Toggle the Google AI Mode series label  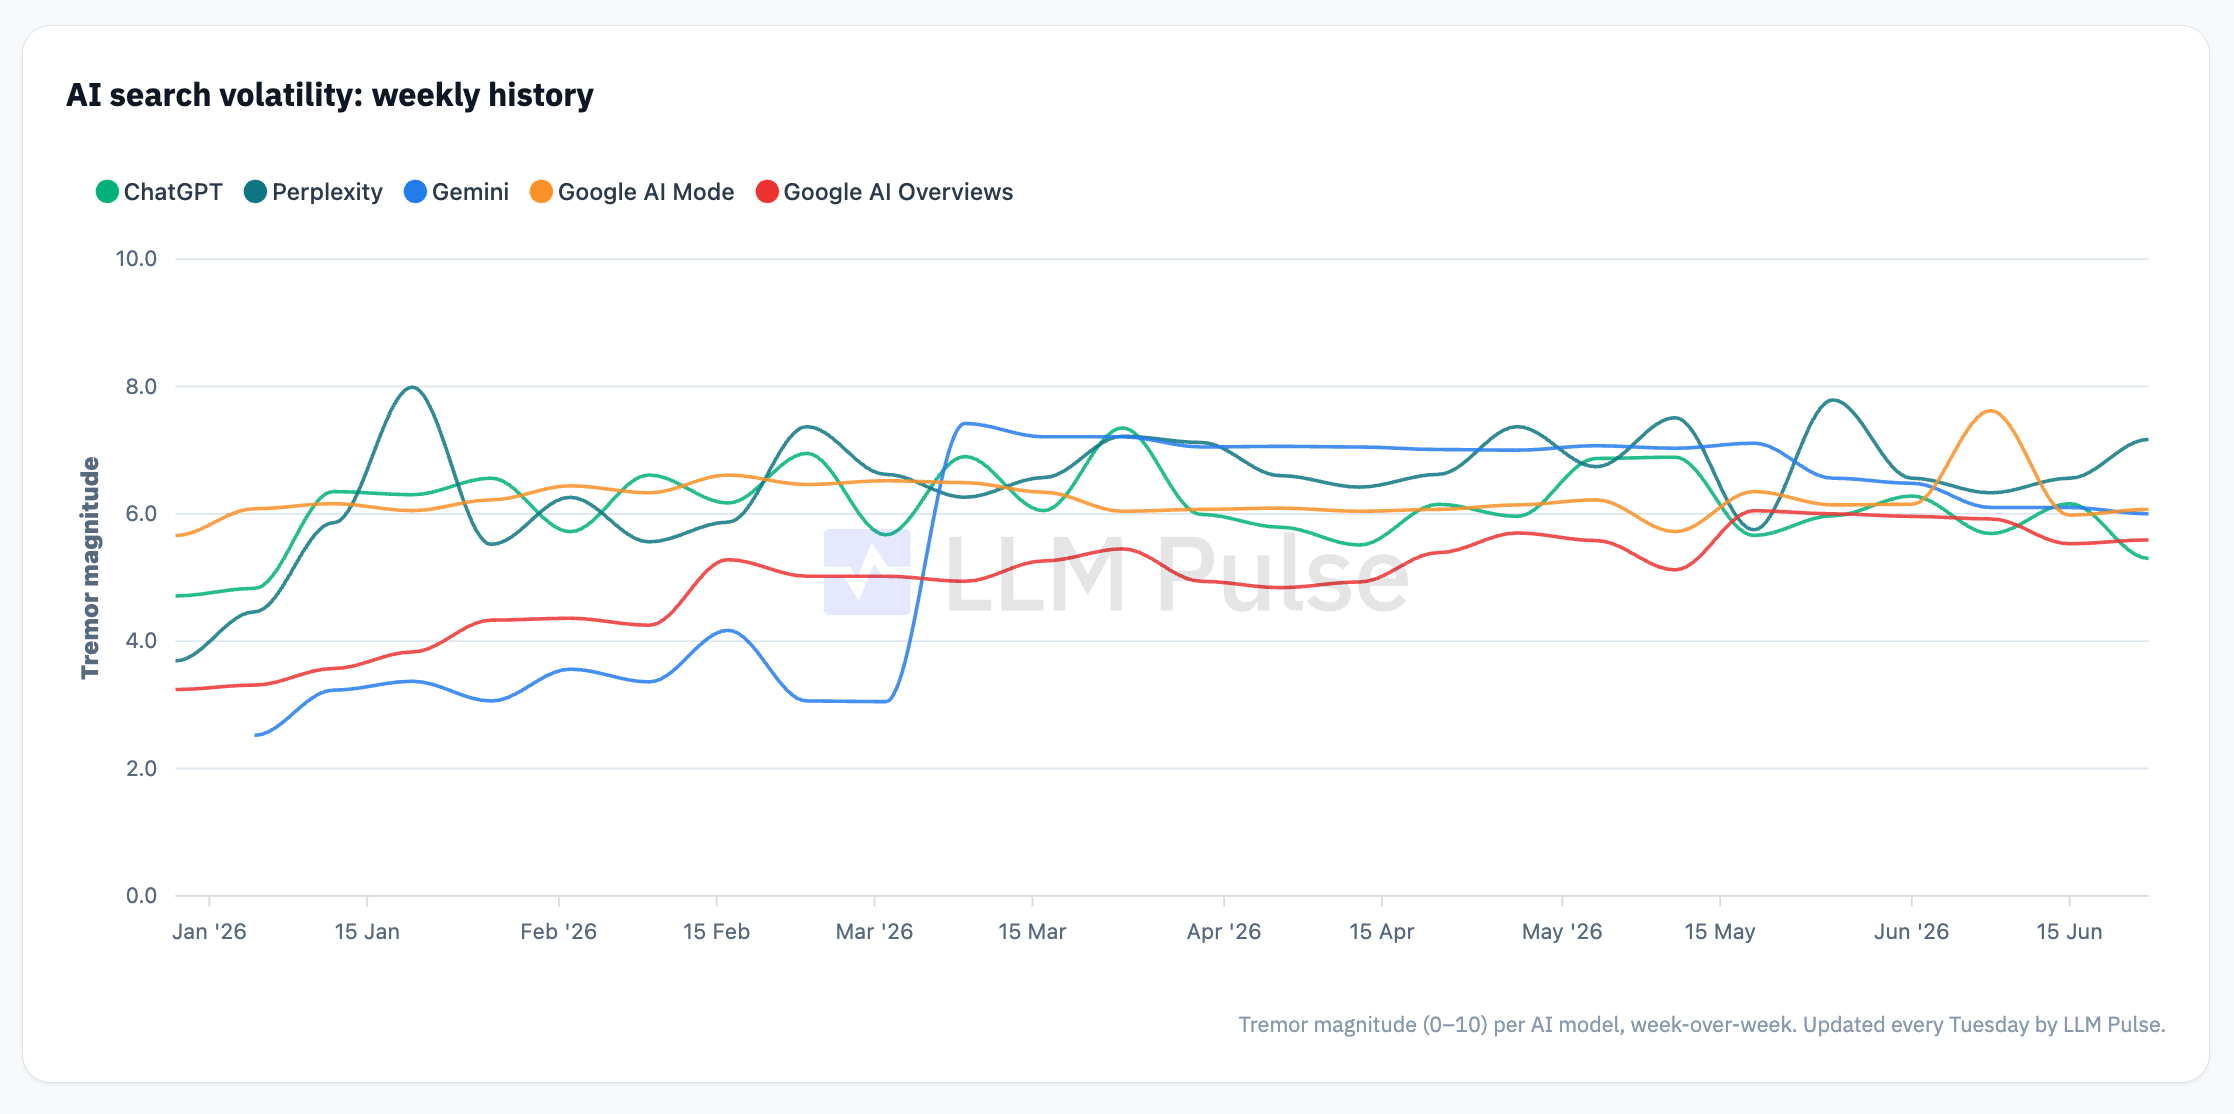tap(646, 192)
